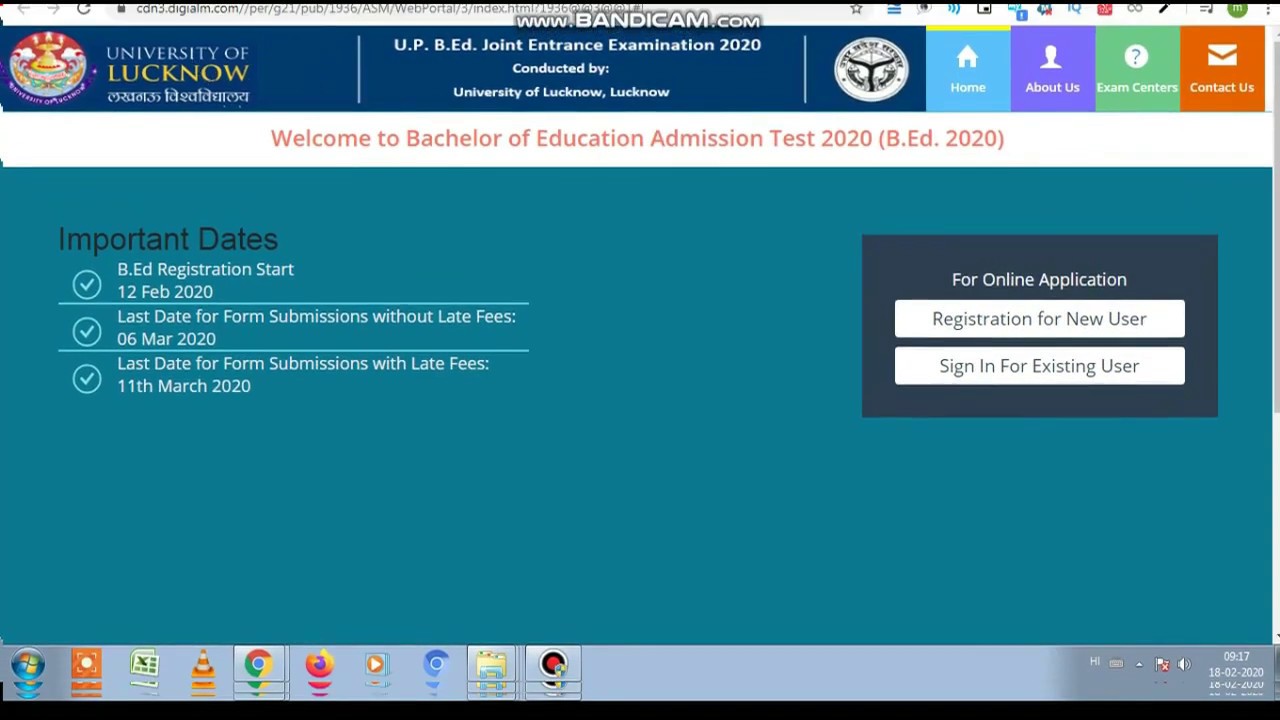The height and width of the screenshot is (720, 1280).
Task: Click the '06 Mar 2020' date text
Action: (x=166, y=339)
